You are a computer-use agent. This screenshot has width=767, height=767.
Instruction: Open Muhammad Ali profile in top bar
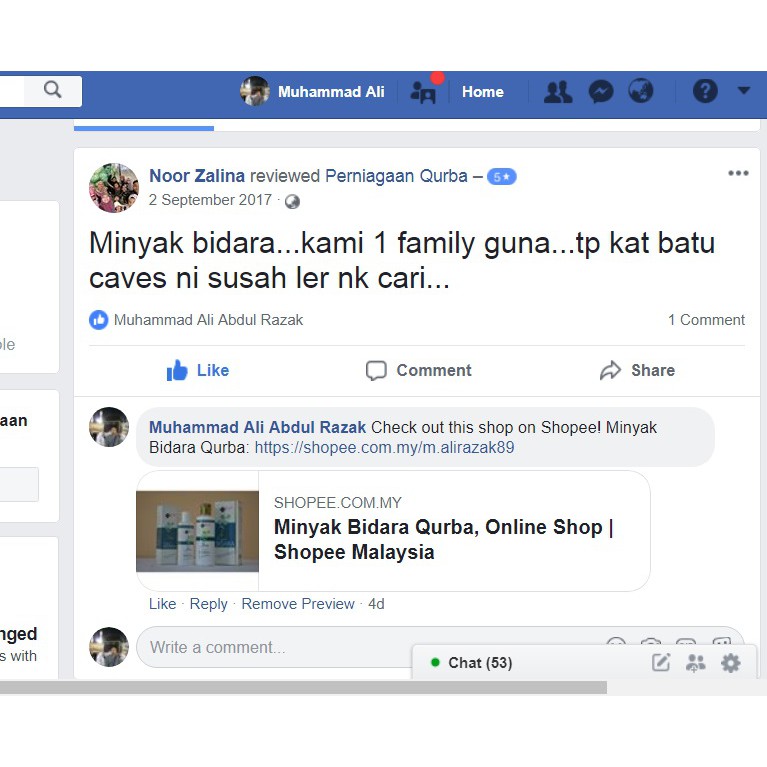pyautogui.click(x=312, y=92)
